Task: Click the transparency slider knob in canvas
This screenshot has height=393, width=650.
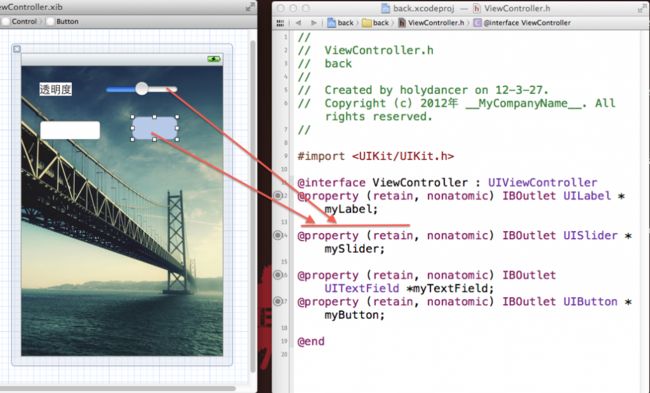Action: [142, 88]
